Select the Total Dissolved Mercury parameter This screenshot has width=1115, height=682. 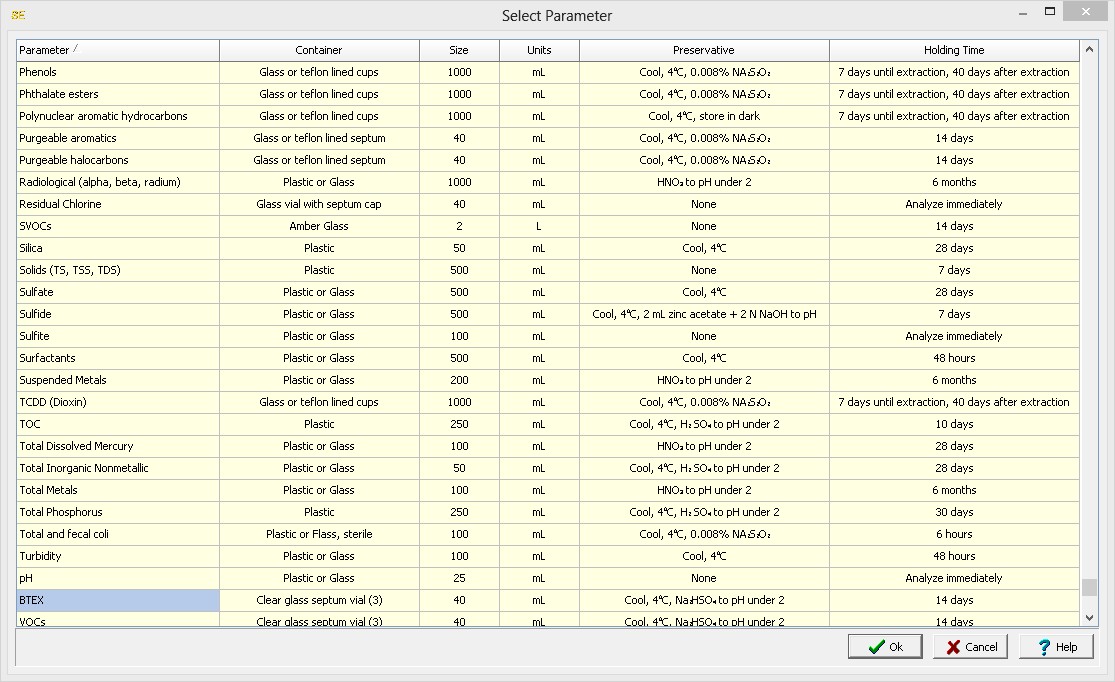[118, 446]
